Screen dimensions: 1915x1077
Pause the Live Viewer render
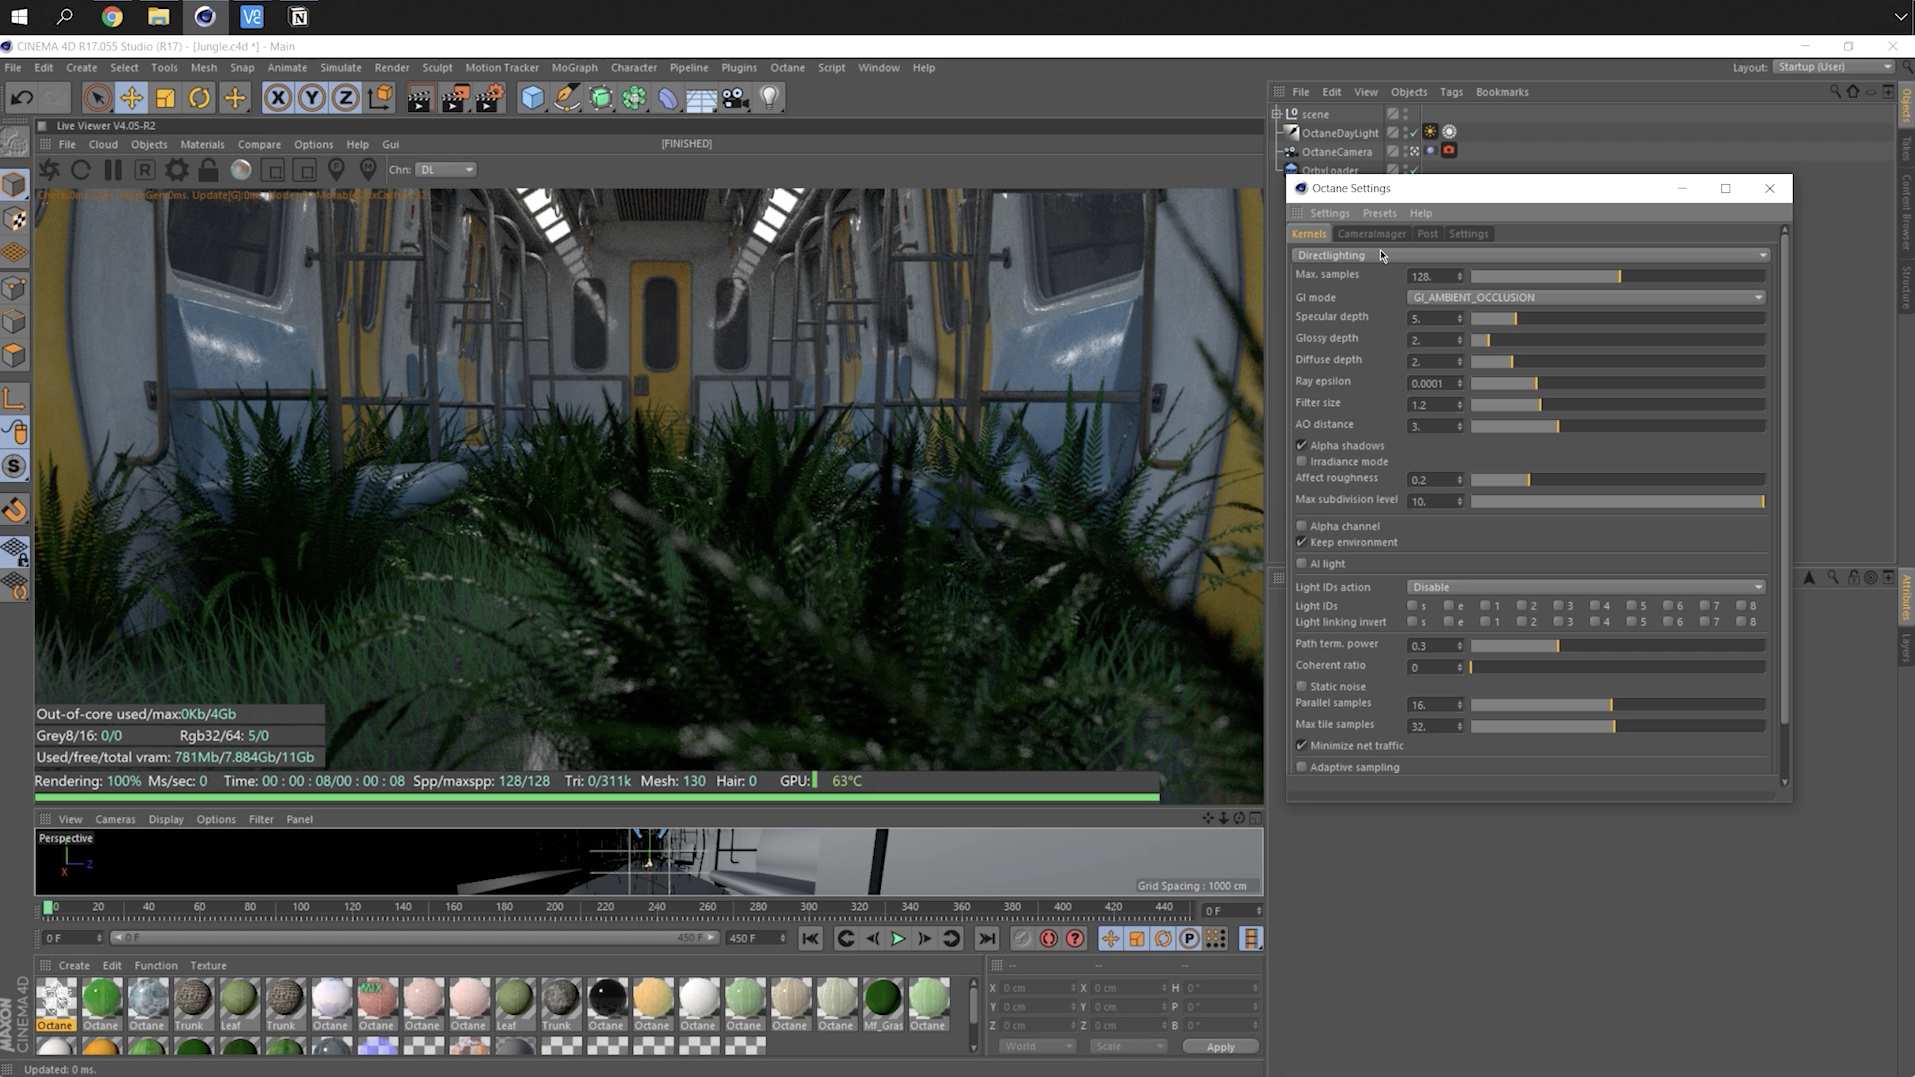click(x=113, y=170)
